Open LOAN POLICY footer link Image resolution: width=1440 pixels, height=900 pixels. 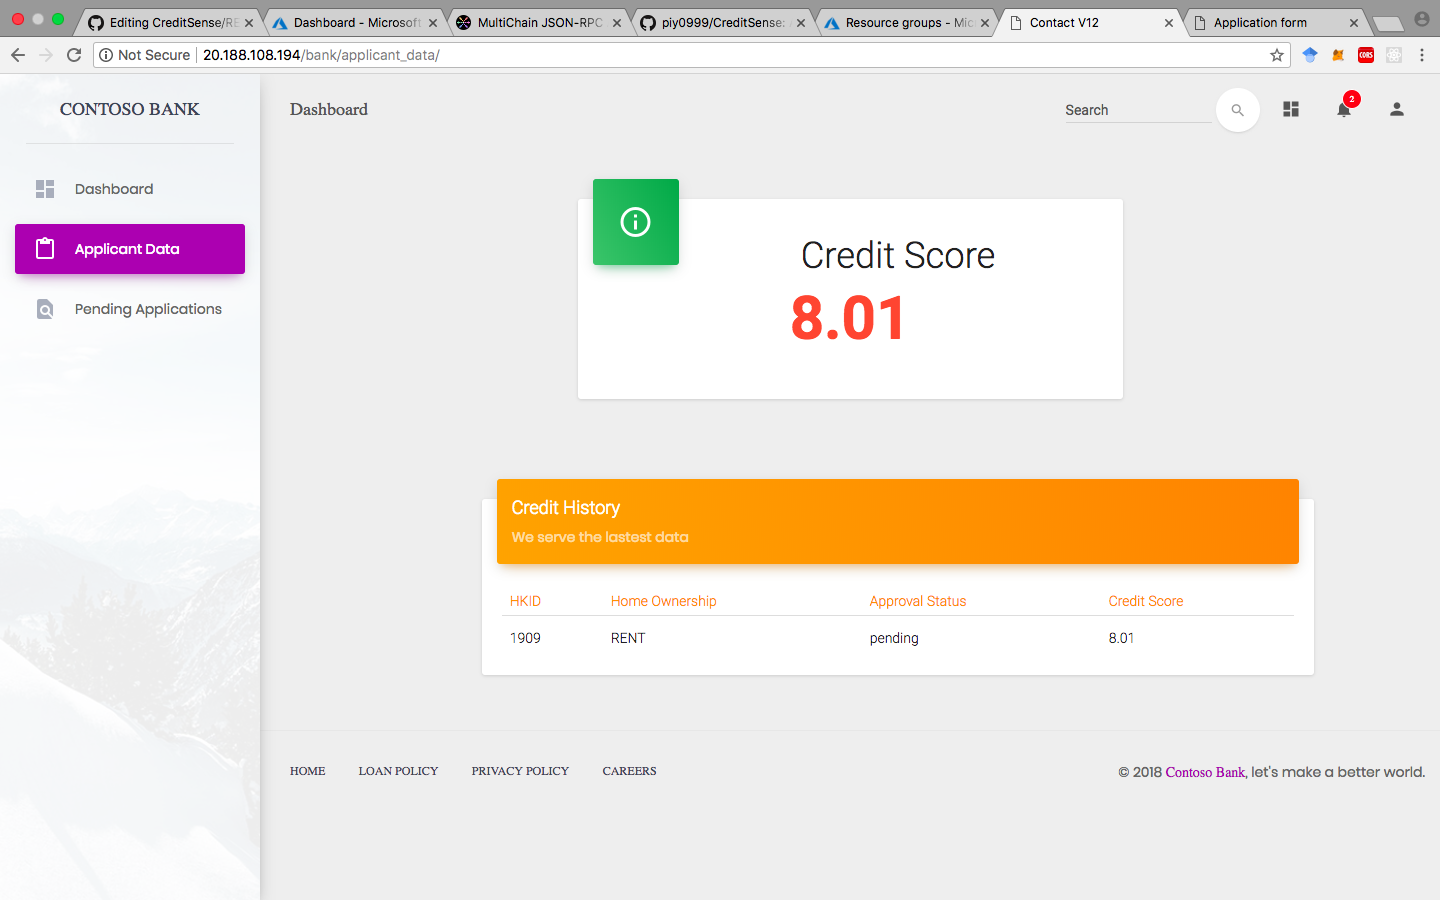(399, 771)
